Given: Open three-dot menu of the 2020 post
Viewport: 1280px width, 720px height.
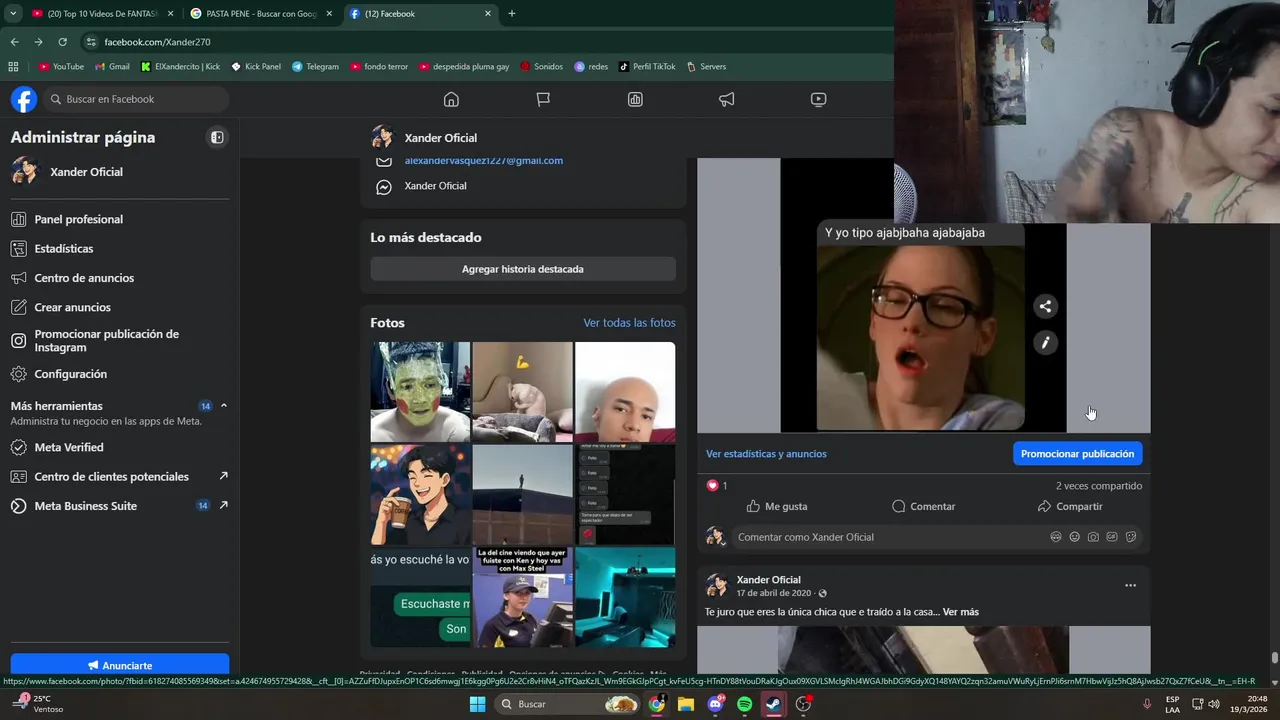Looking at the screenshot, I should tap(1130, 585).
